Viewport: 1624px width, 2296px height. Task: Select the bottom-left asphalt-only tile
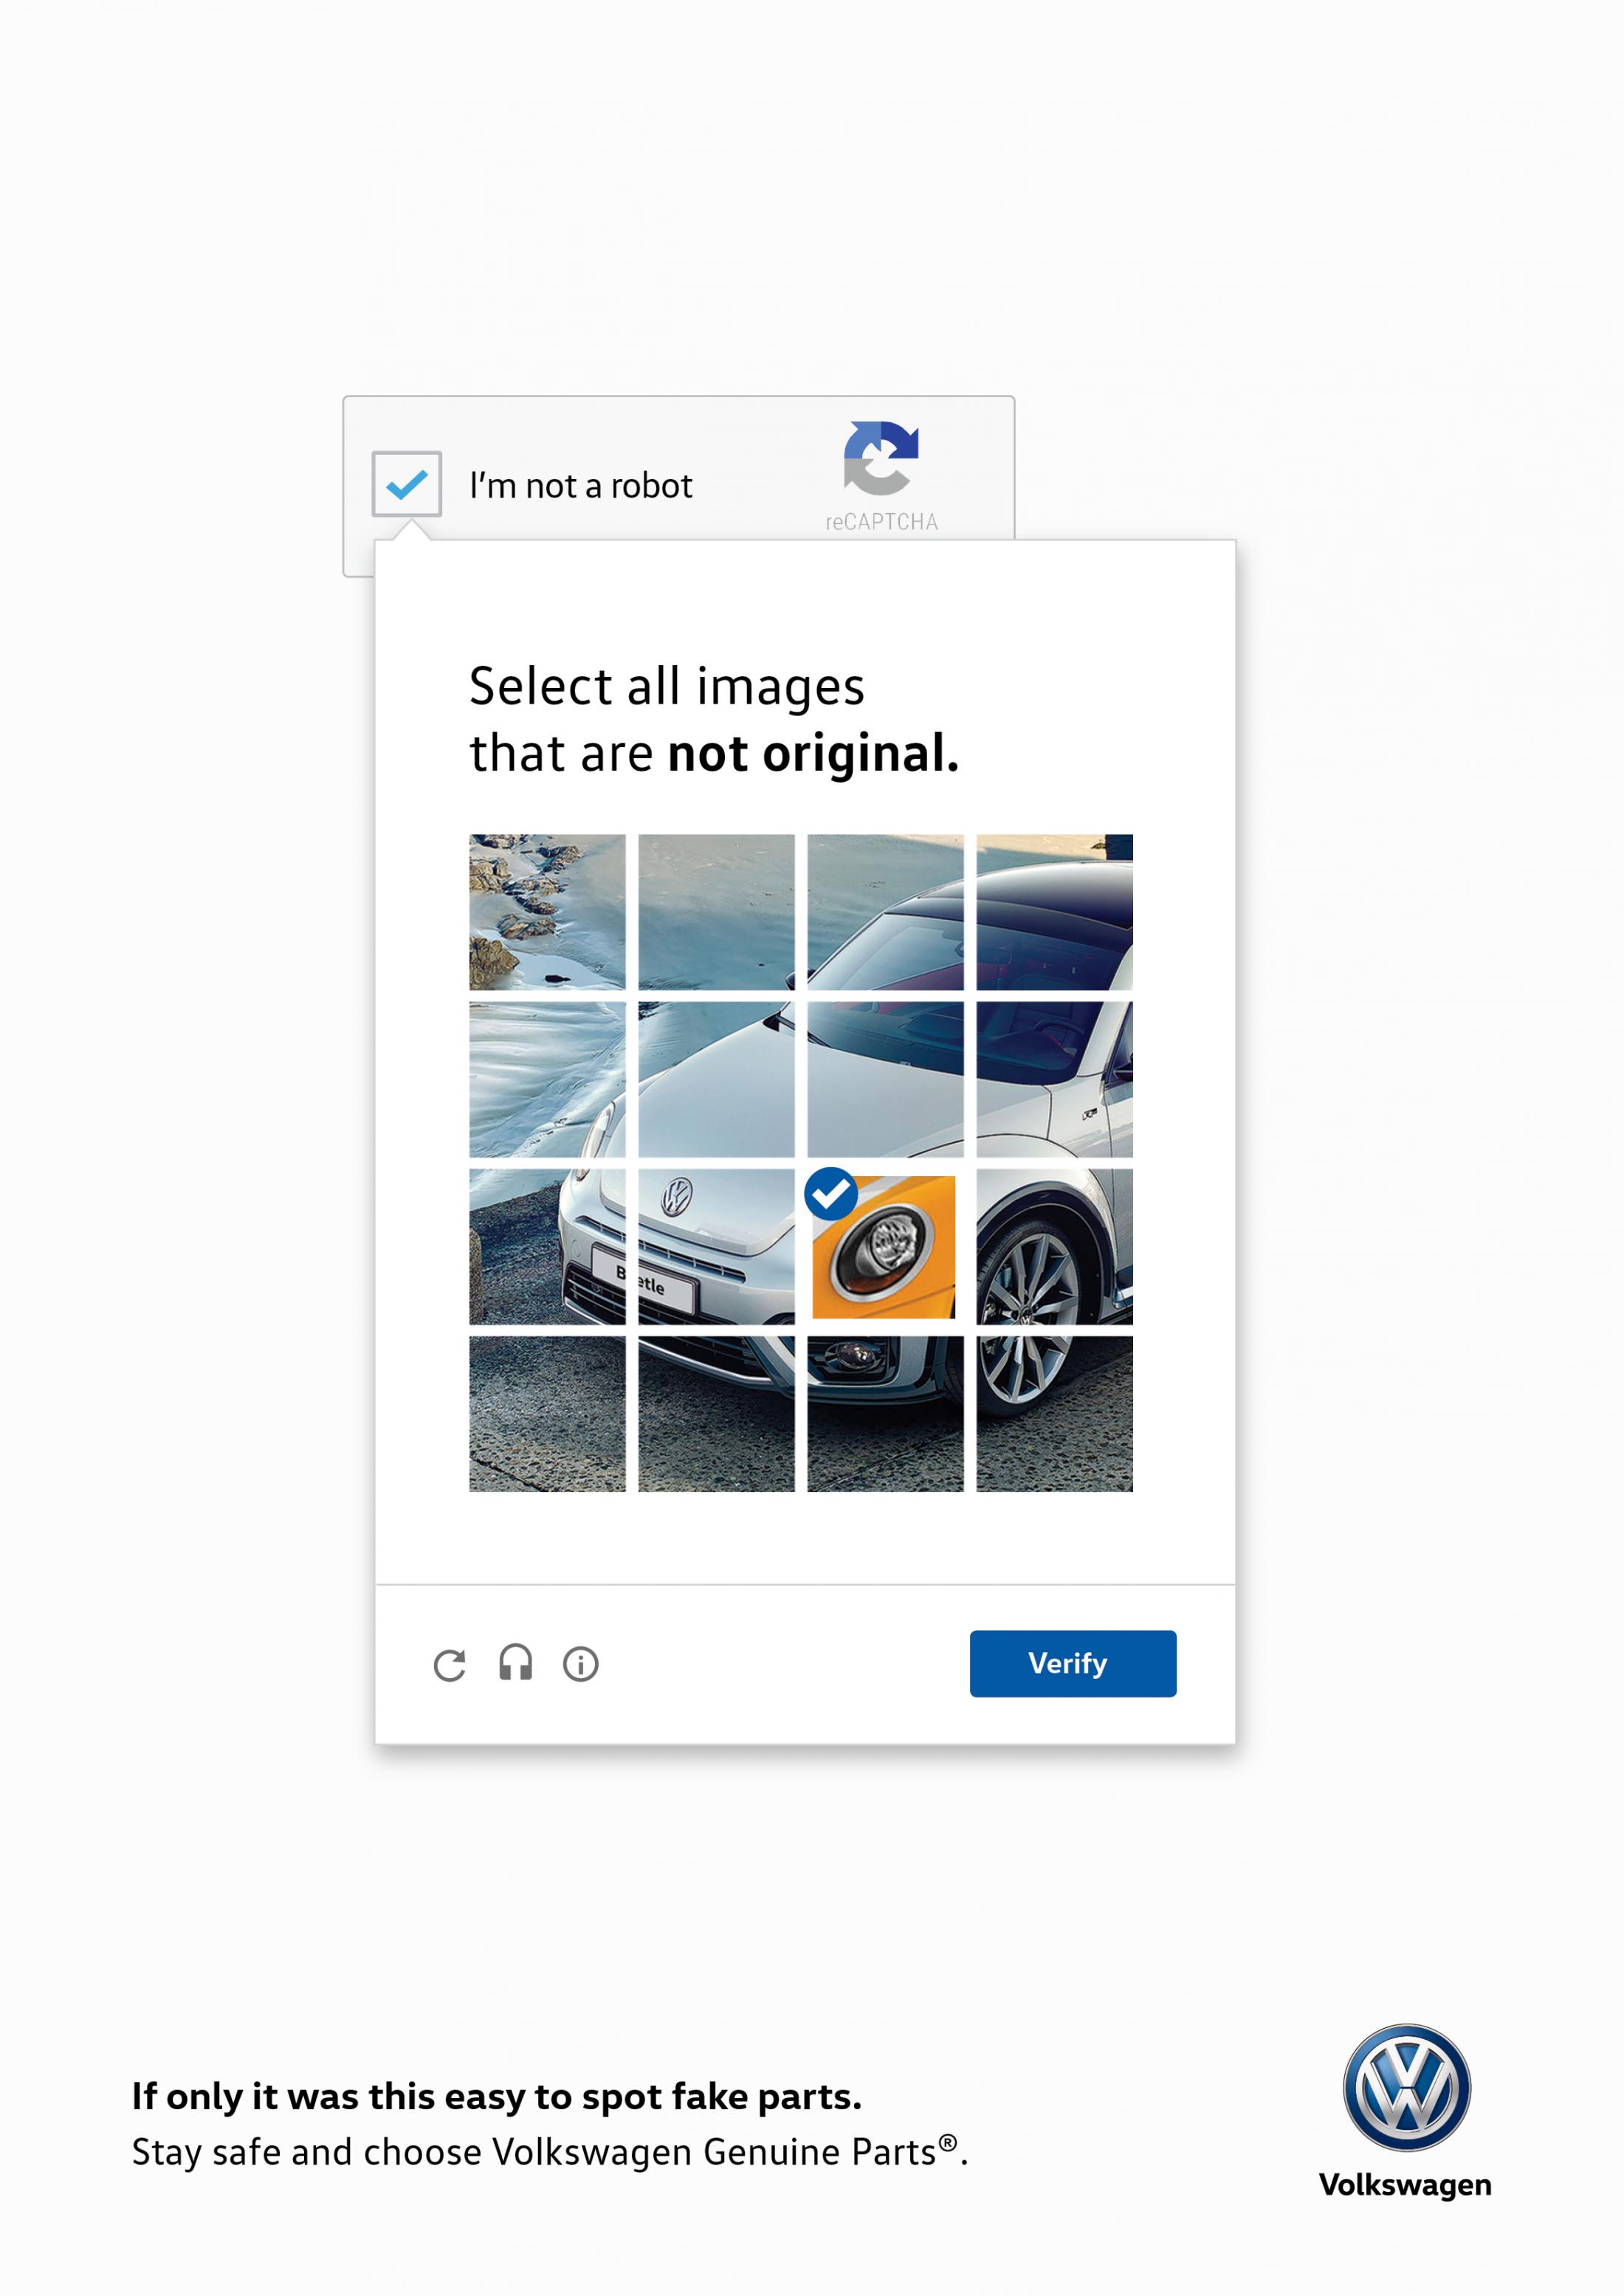coord(547,1413)
